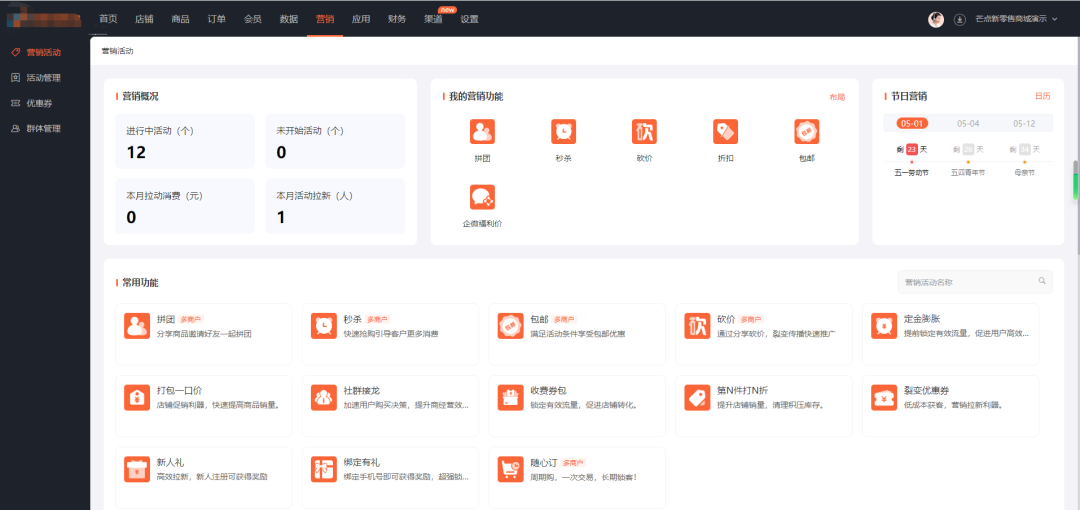The image size is (1080, 510).
Task: Click the 砍价 card icon in 常用功能
Action: 697,326
